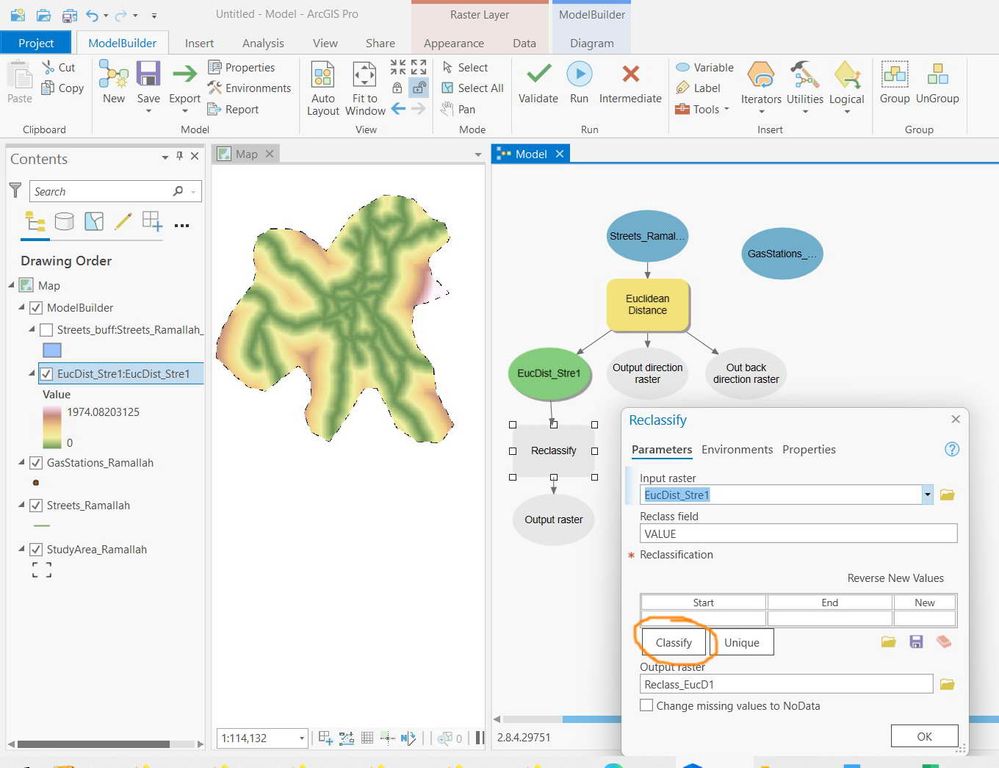Toggle Streets_Ramallah layer checkbox
This screenshot has width=999, height=768.
click(x=36, y=505)
